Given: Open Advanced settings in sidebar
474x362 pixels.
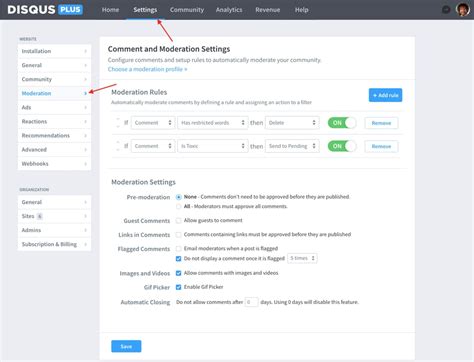Looking at the screenshot, I should pos(54,149).
